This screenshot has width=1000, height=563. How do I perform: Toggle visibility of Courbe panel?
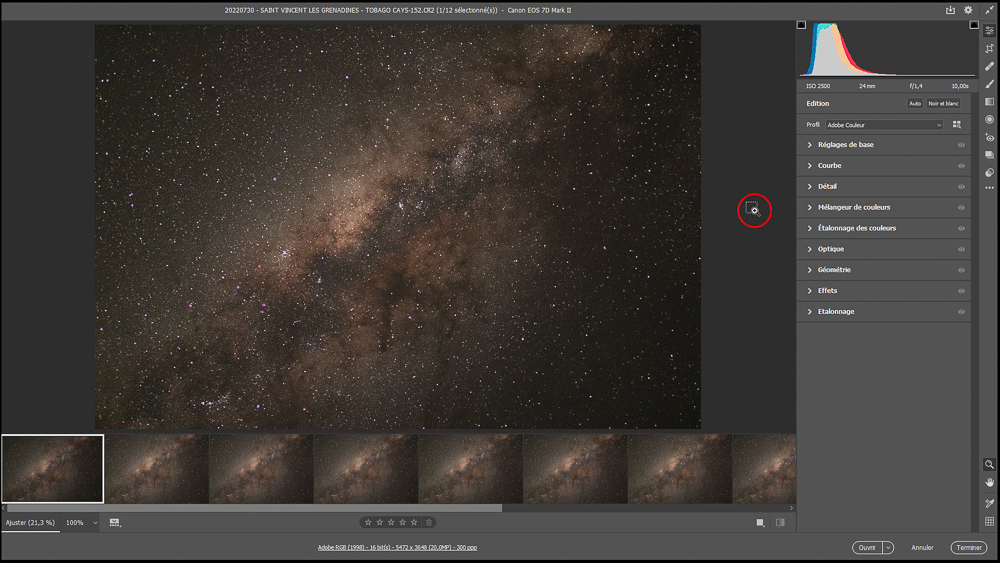tap(961, 166)
